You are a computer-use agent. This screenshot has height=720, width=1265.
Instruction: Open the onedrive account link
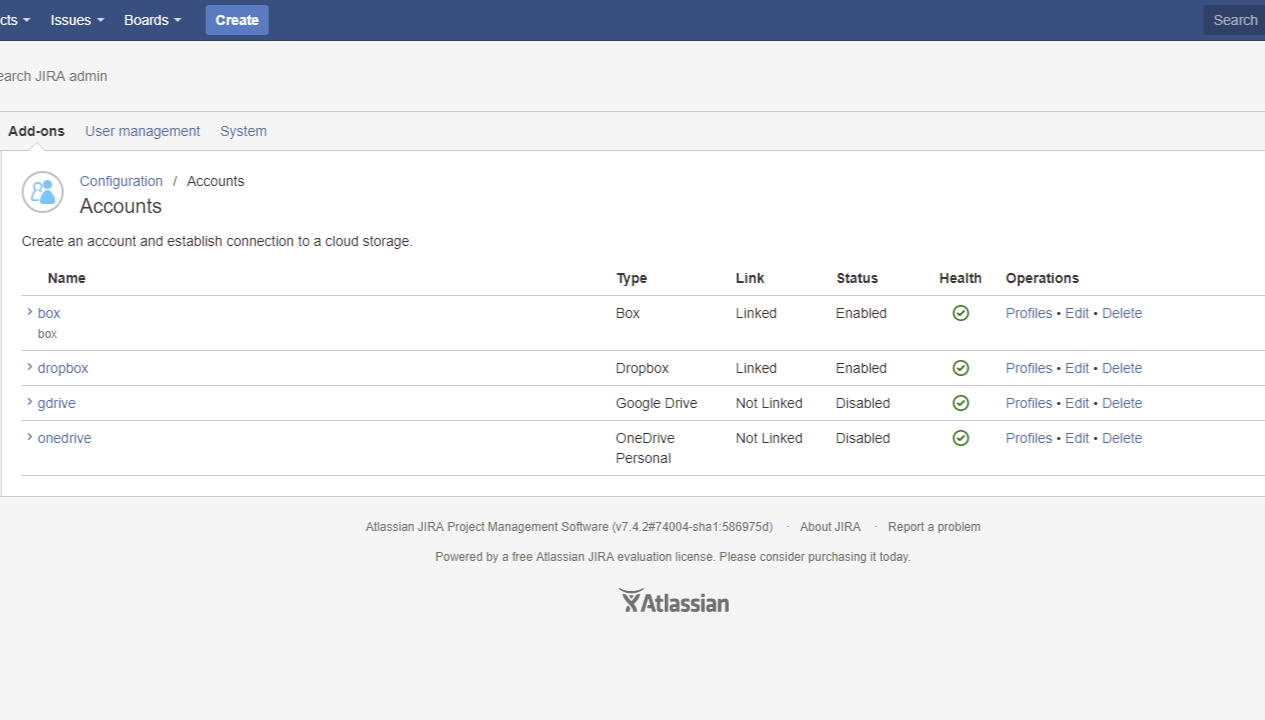[64, 438]
